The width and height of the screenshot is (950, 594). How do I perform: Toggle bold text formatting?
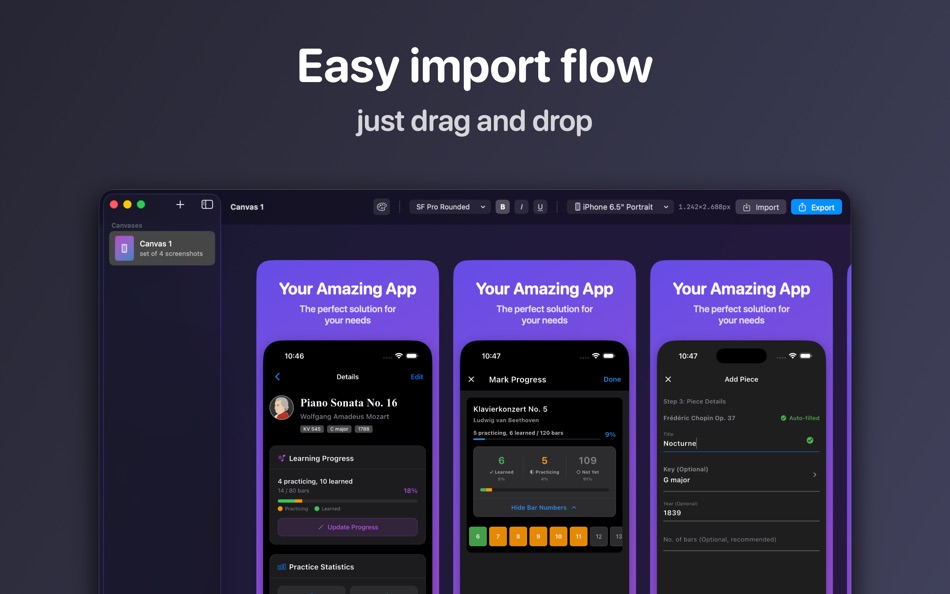(503, 206)
